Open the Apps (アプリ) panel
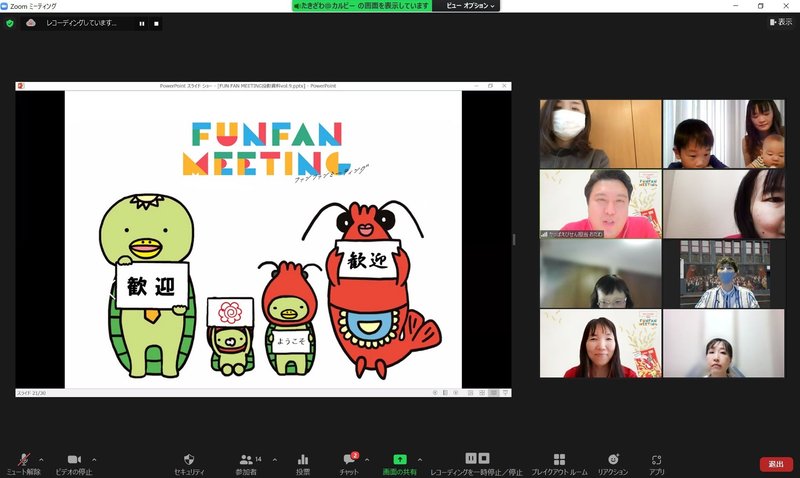This screenshot has width=800, height=478. coord(657,464)
